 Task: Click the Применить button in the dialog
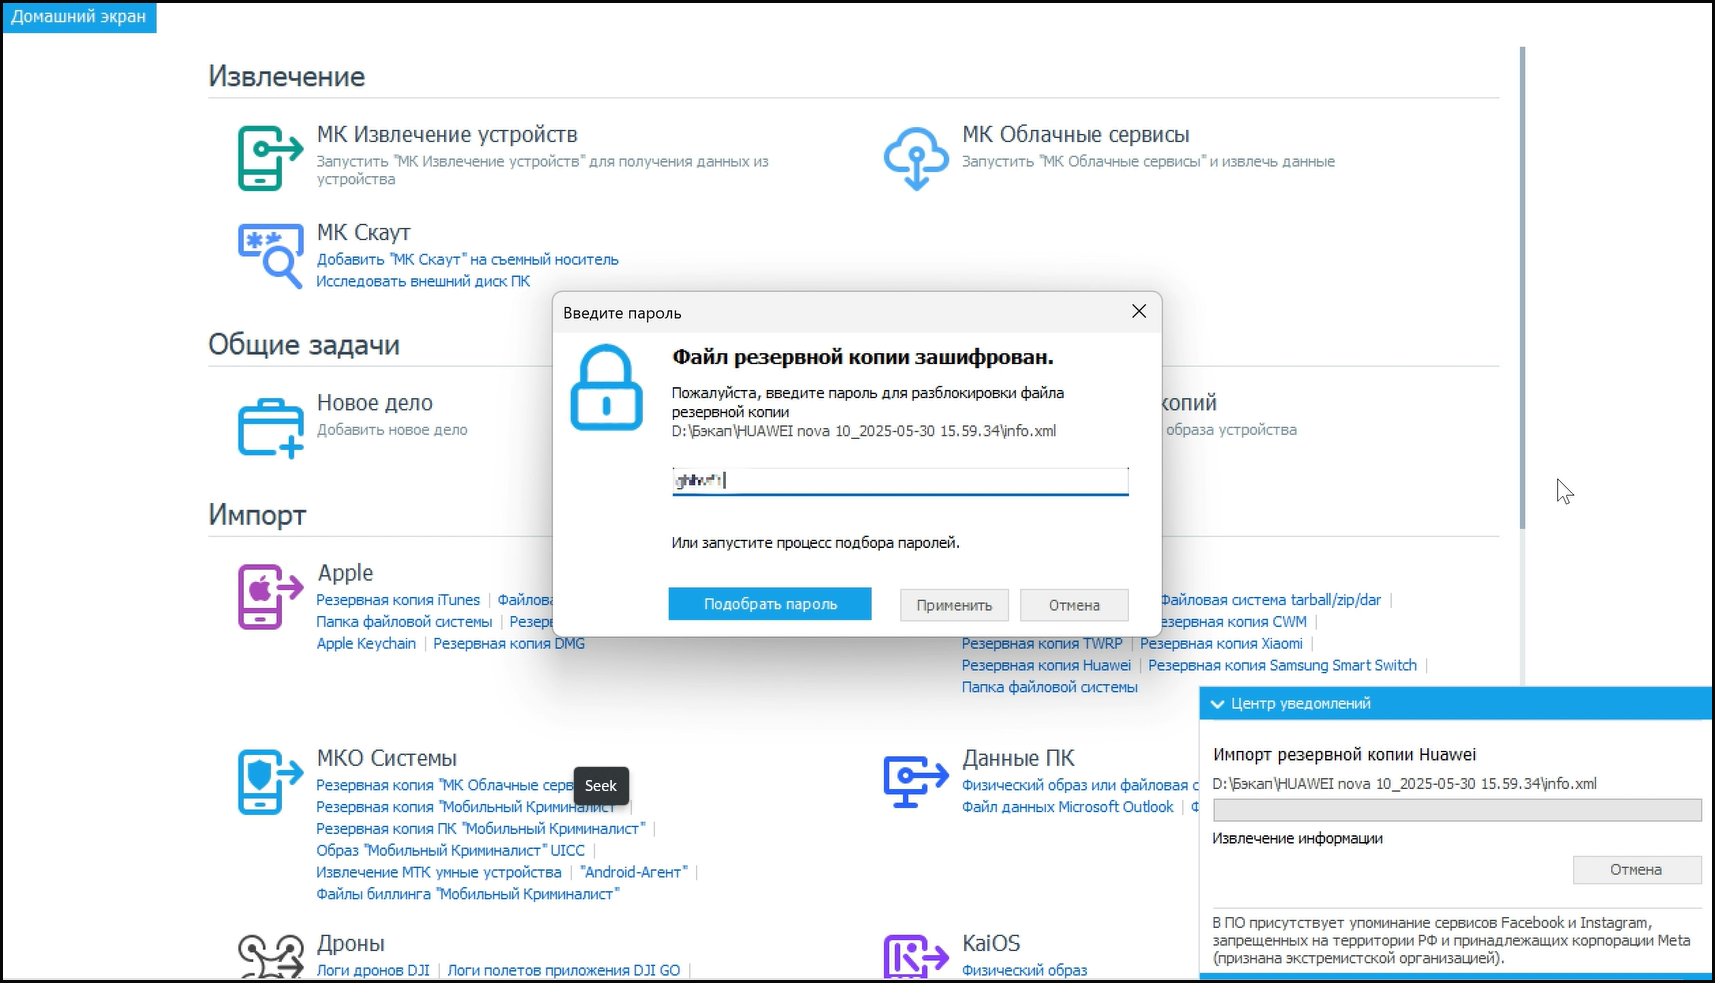point(954,605)
